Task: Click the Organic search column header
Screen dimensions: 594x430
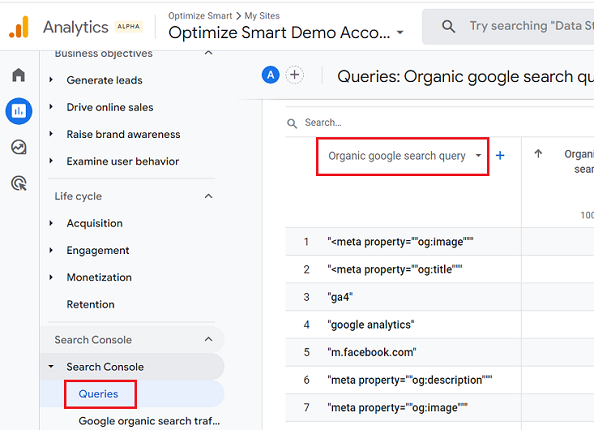Action: tap(579, 161)
